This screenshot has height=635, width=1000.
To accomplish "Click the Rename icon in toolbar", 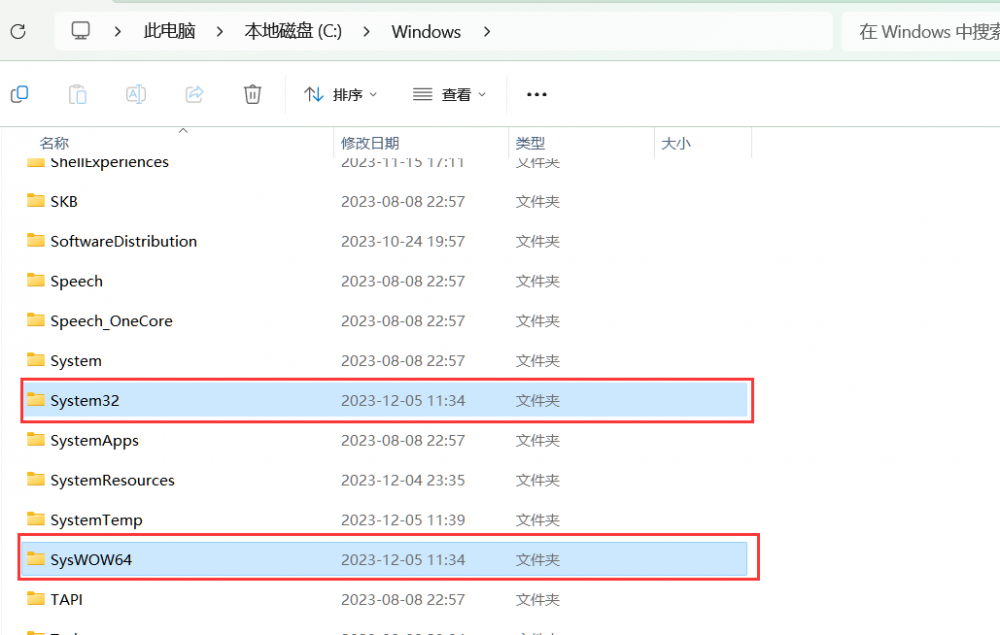I will (x=135, y=94).
